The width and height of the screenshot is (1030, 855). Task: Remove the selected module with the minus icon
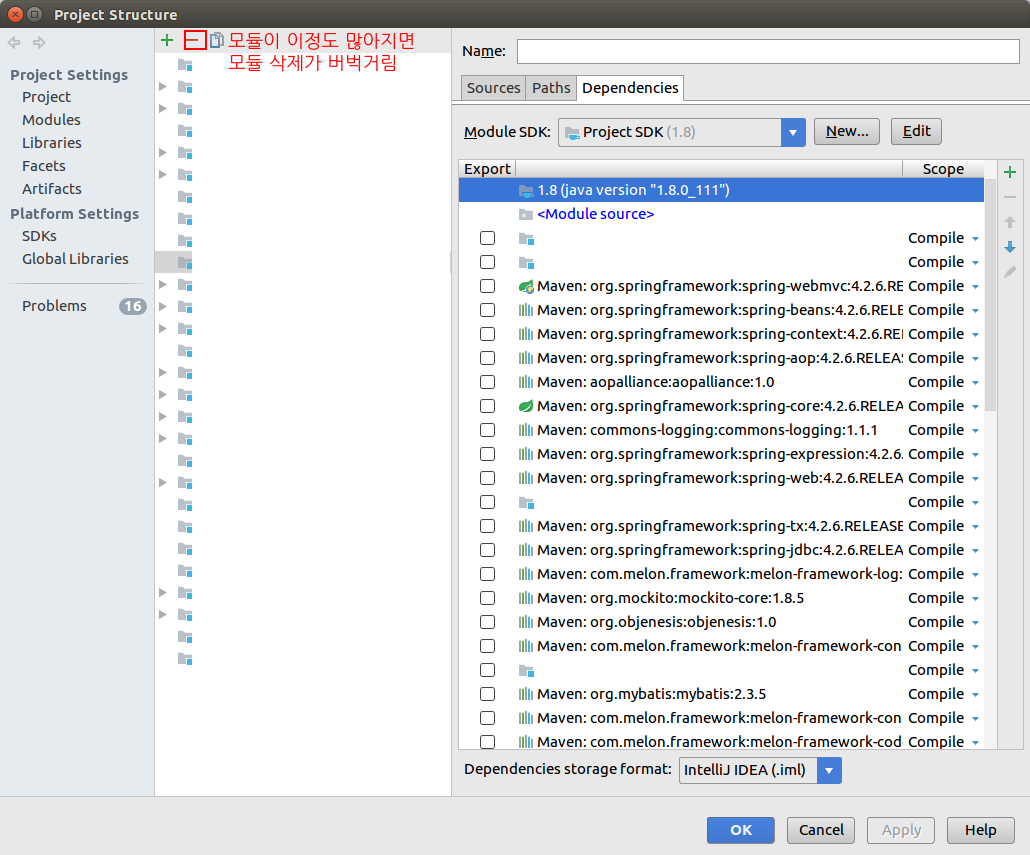(x=194, y=40)
